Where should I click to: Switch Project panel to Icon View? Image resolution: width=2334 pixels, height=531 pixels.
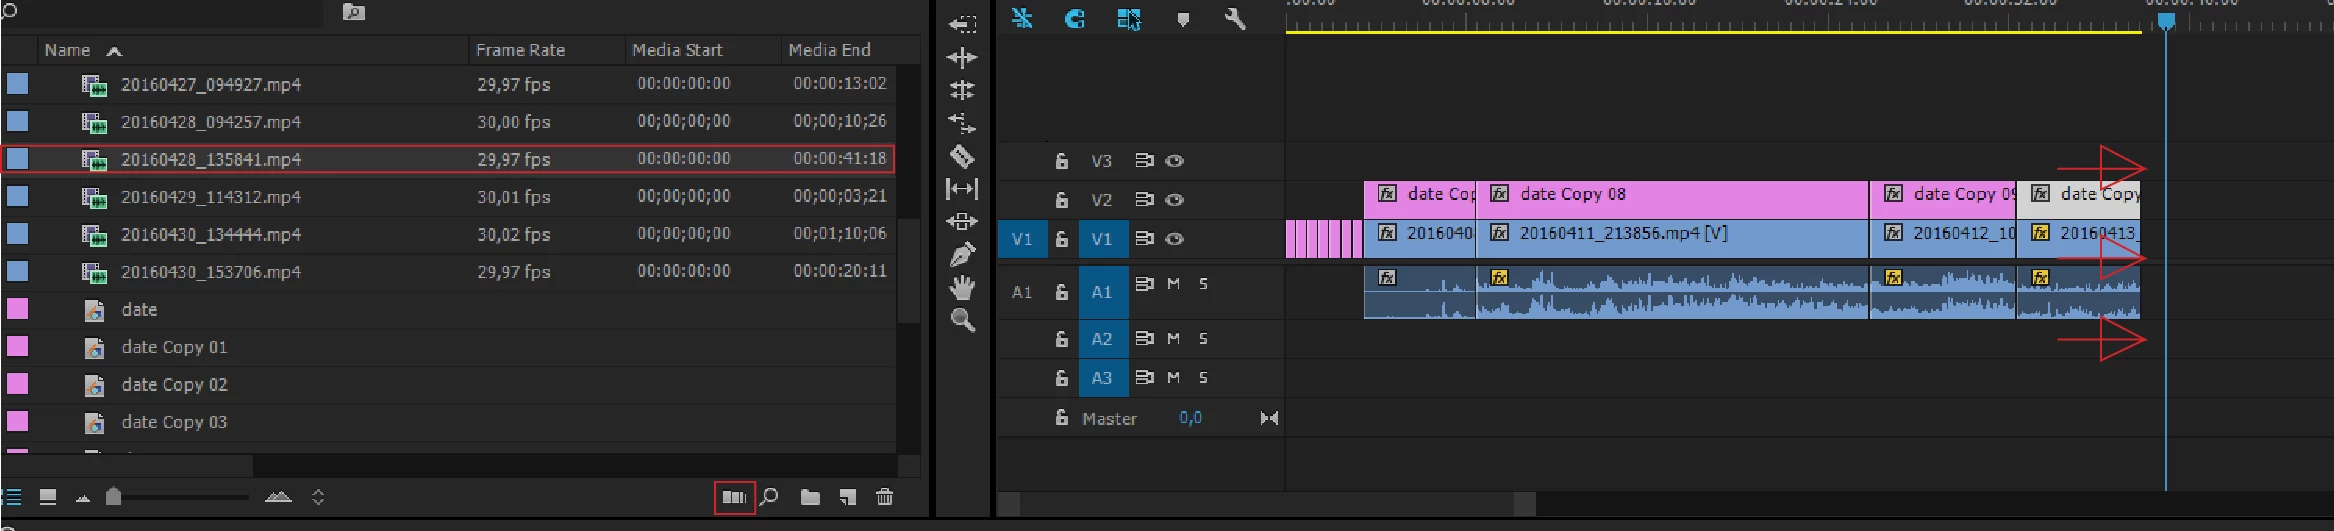47,496
